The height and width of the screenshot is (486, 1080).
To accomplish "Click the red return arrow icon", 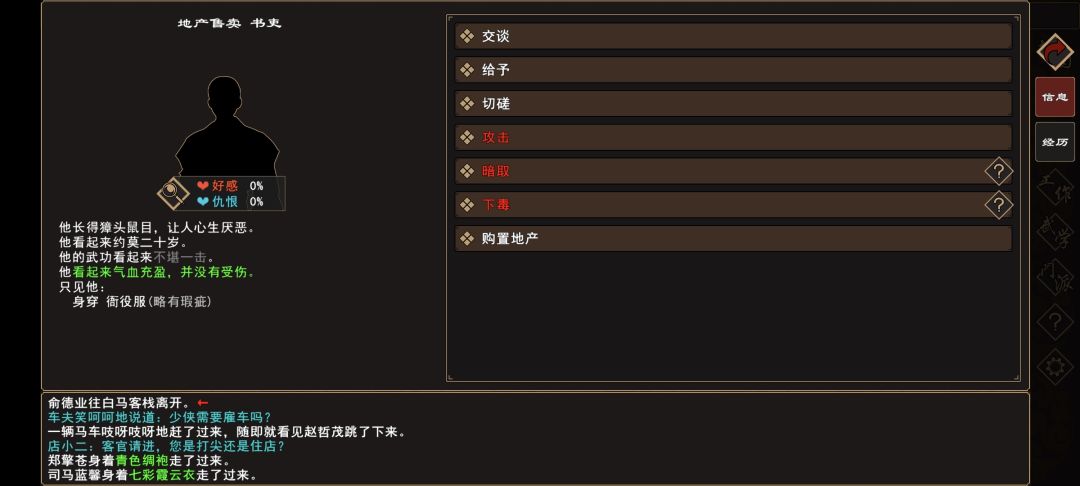I will (x=1055, y=52).
